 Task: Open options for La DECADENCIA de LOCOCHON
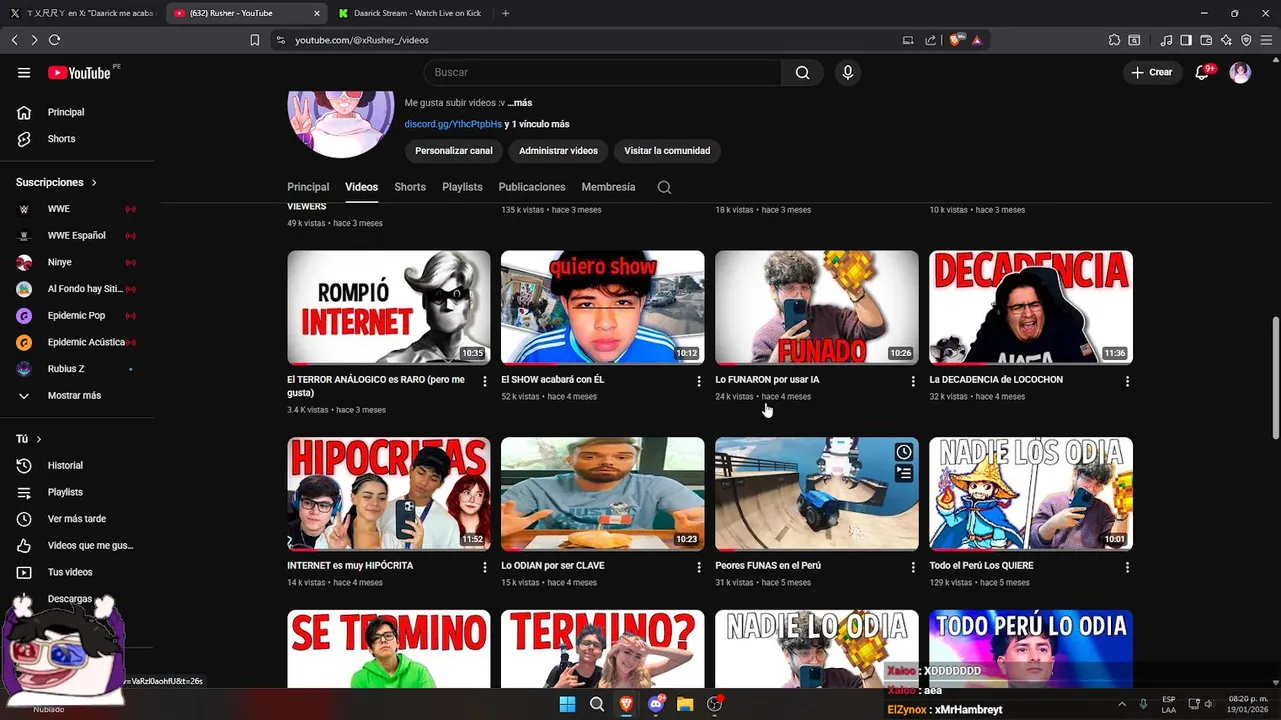coord(1127,381)
